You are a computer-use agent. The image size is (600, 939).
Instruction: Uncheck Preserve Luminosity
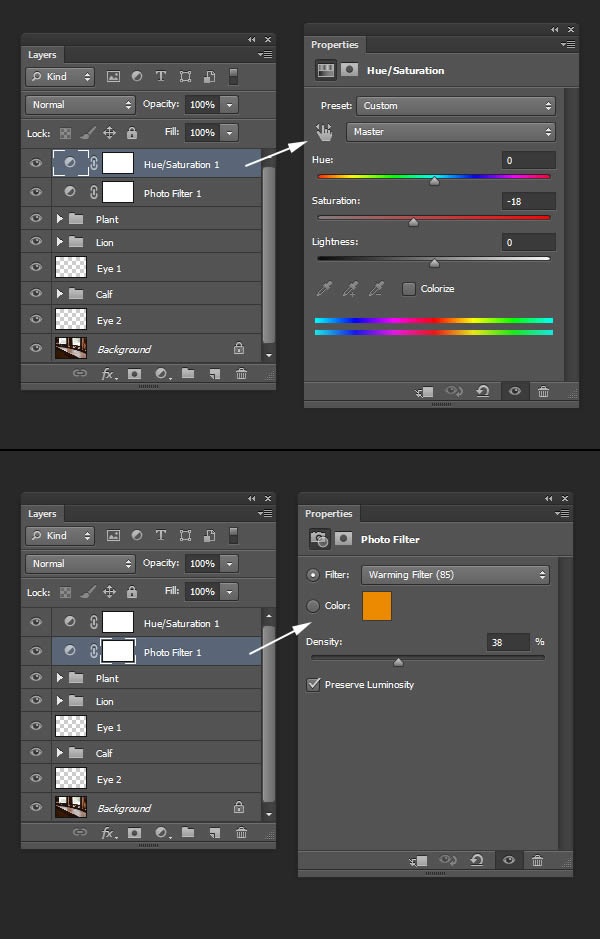point(313,684)
